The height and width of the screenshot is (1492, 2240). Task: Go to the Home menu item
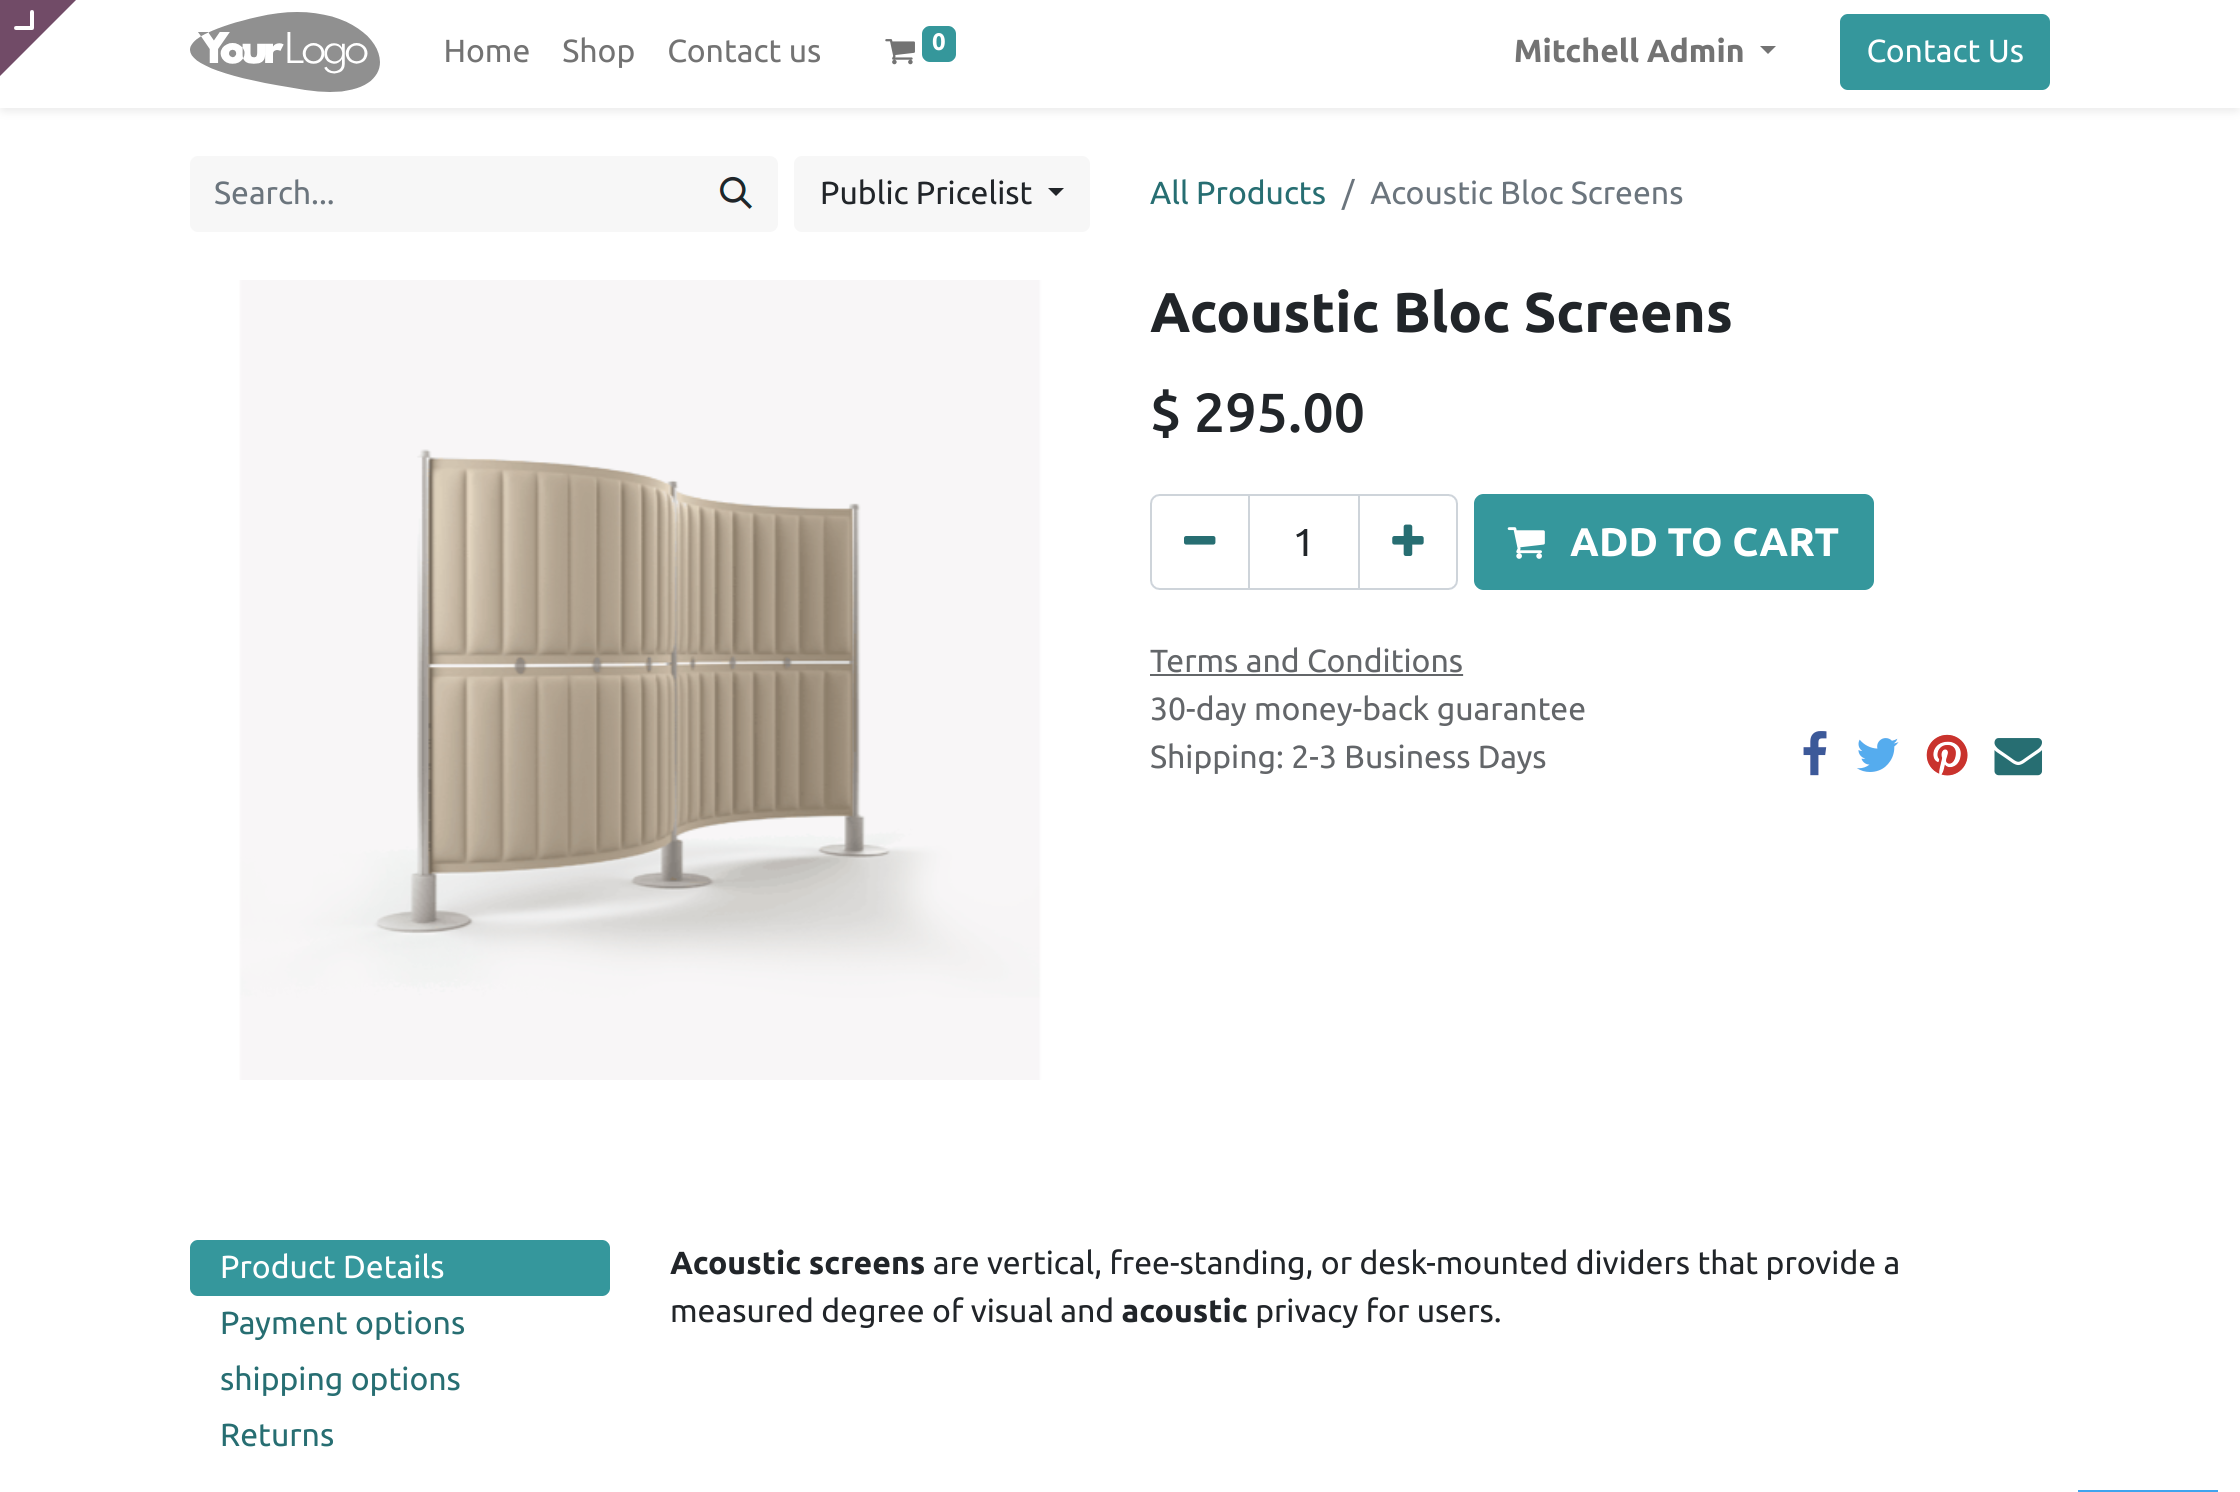[x=486, y=51]
